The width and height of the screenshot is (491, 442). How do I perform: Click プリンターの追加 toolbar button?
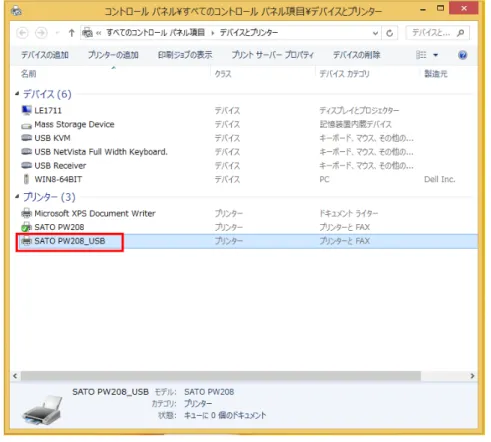[113, 55]
